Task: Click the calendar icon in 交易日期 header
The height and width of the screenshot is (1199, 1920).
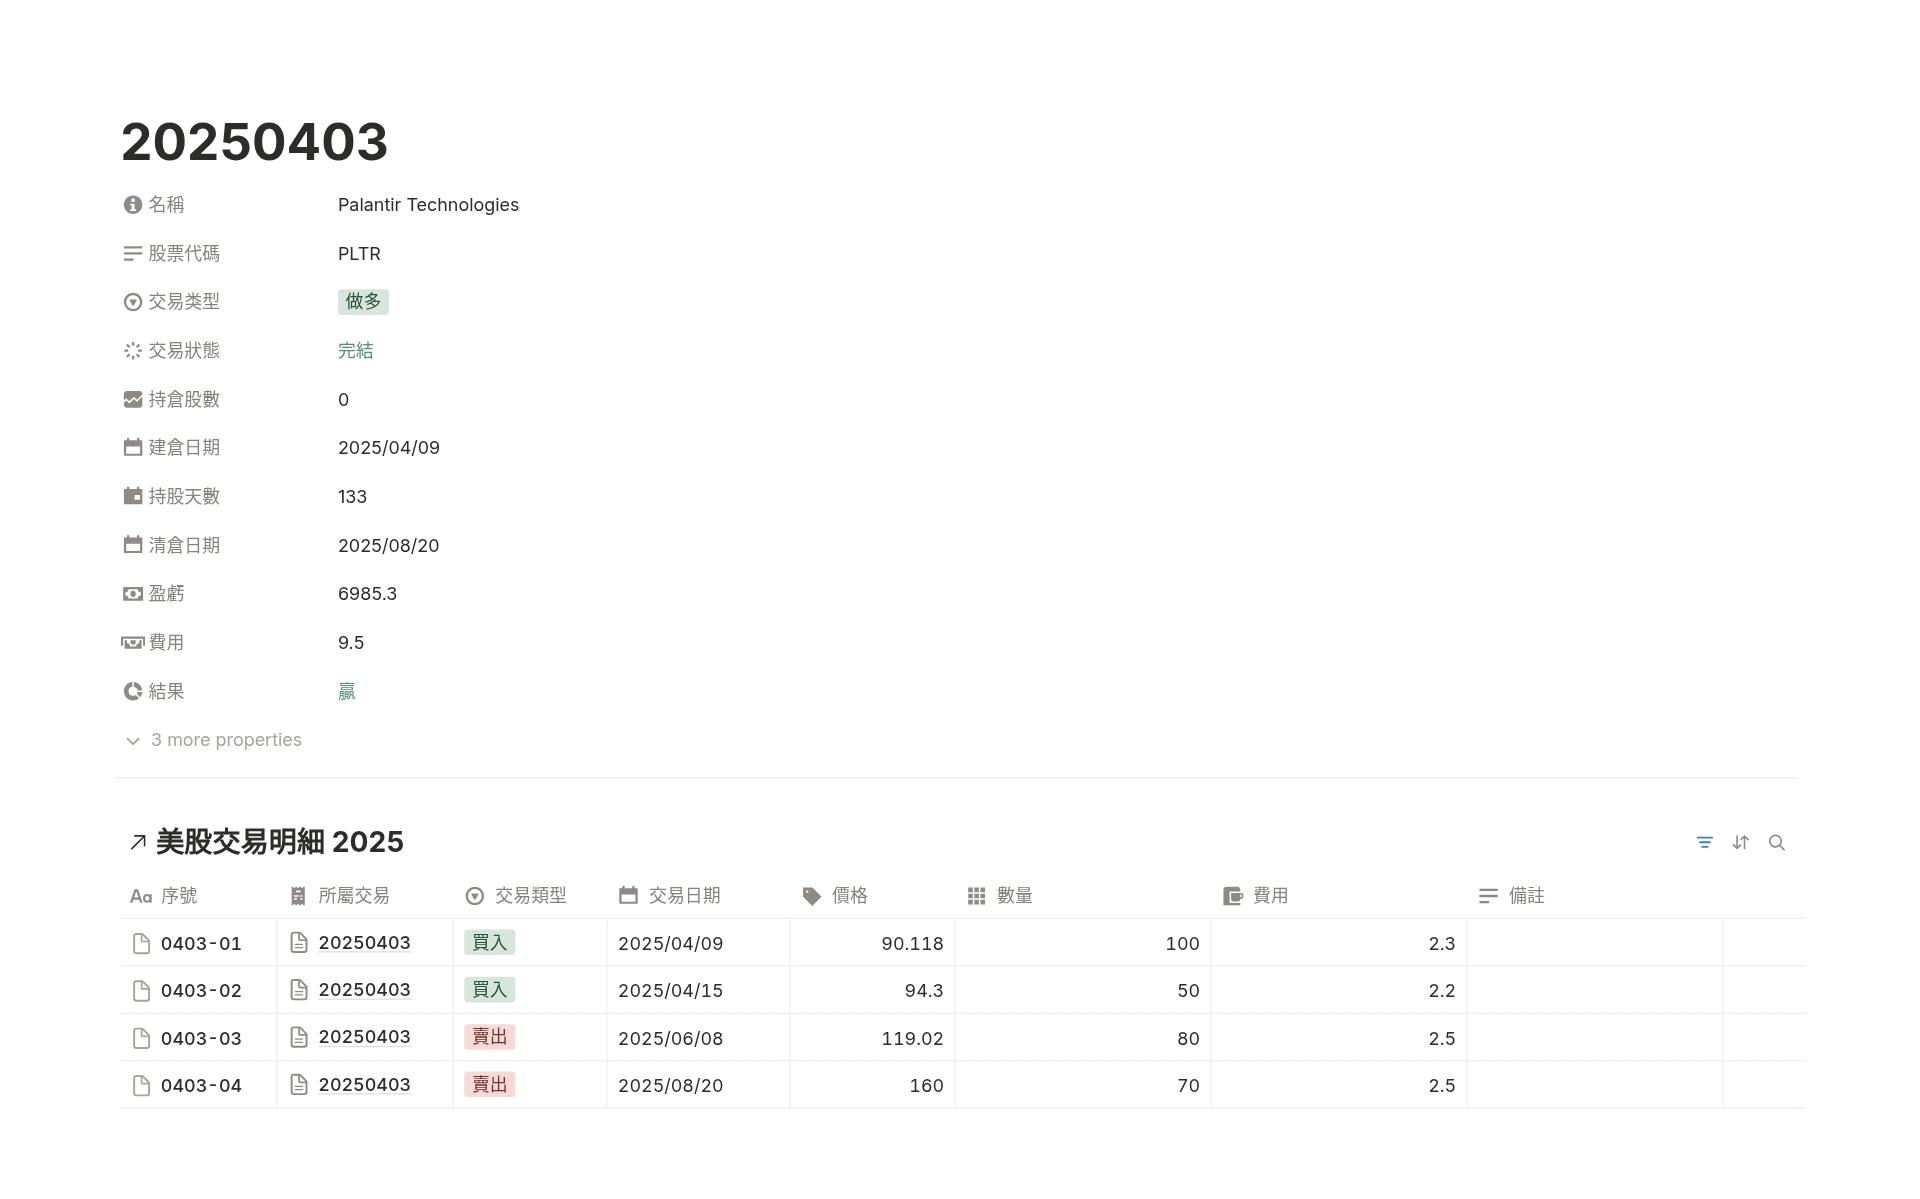Action: coord(628,896)
